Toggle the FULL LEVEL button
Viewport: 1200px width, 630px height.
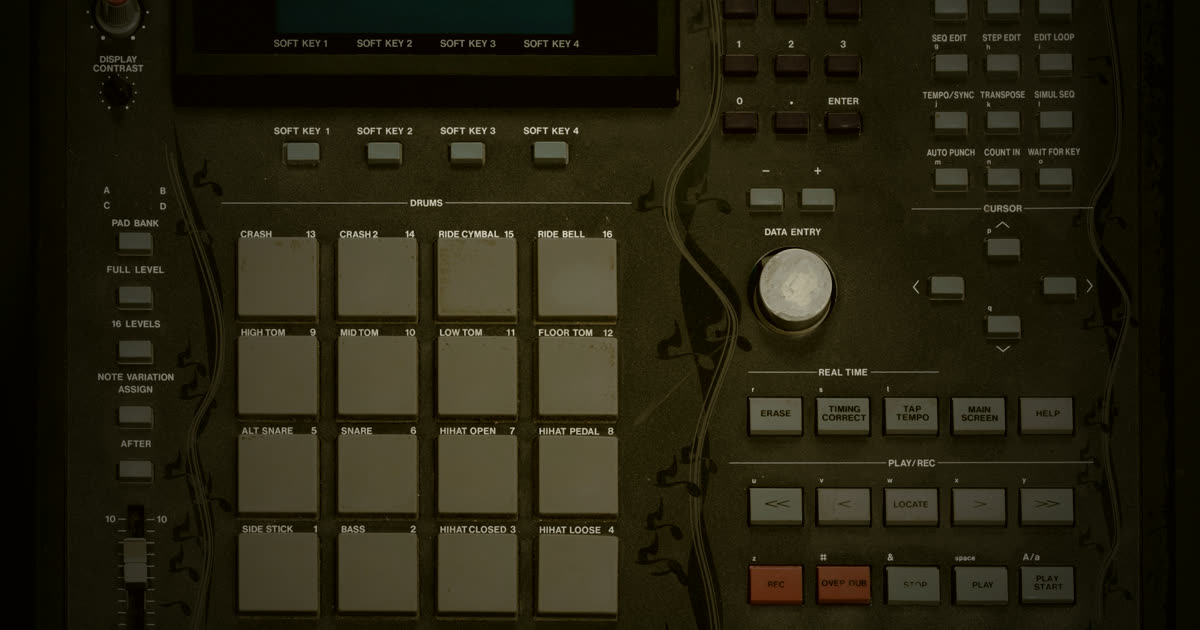(135, 297)
